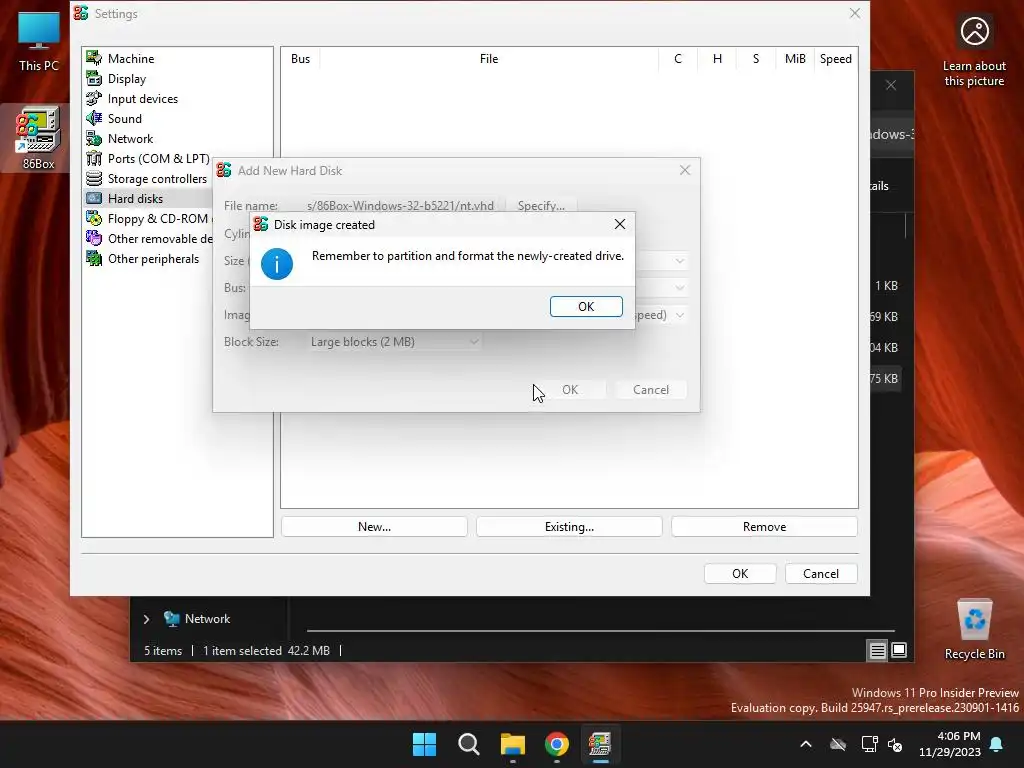Screen dimensions: 1024x768
Task: Open the Sound settings category
Action: pyautogui.click(x=124, y=118)
